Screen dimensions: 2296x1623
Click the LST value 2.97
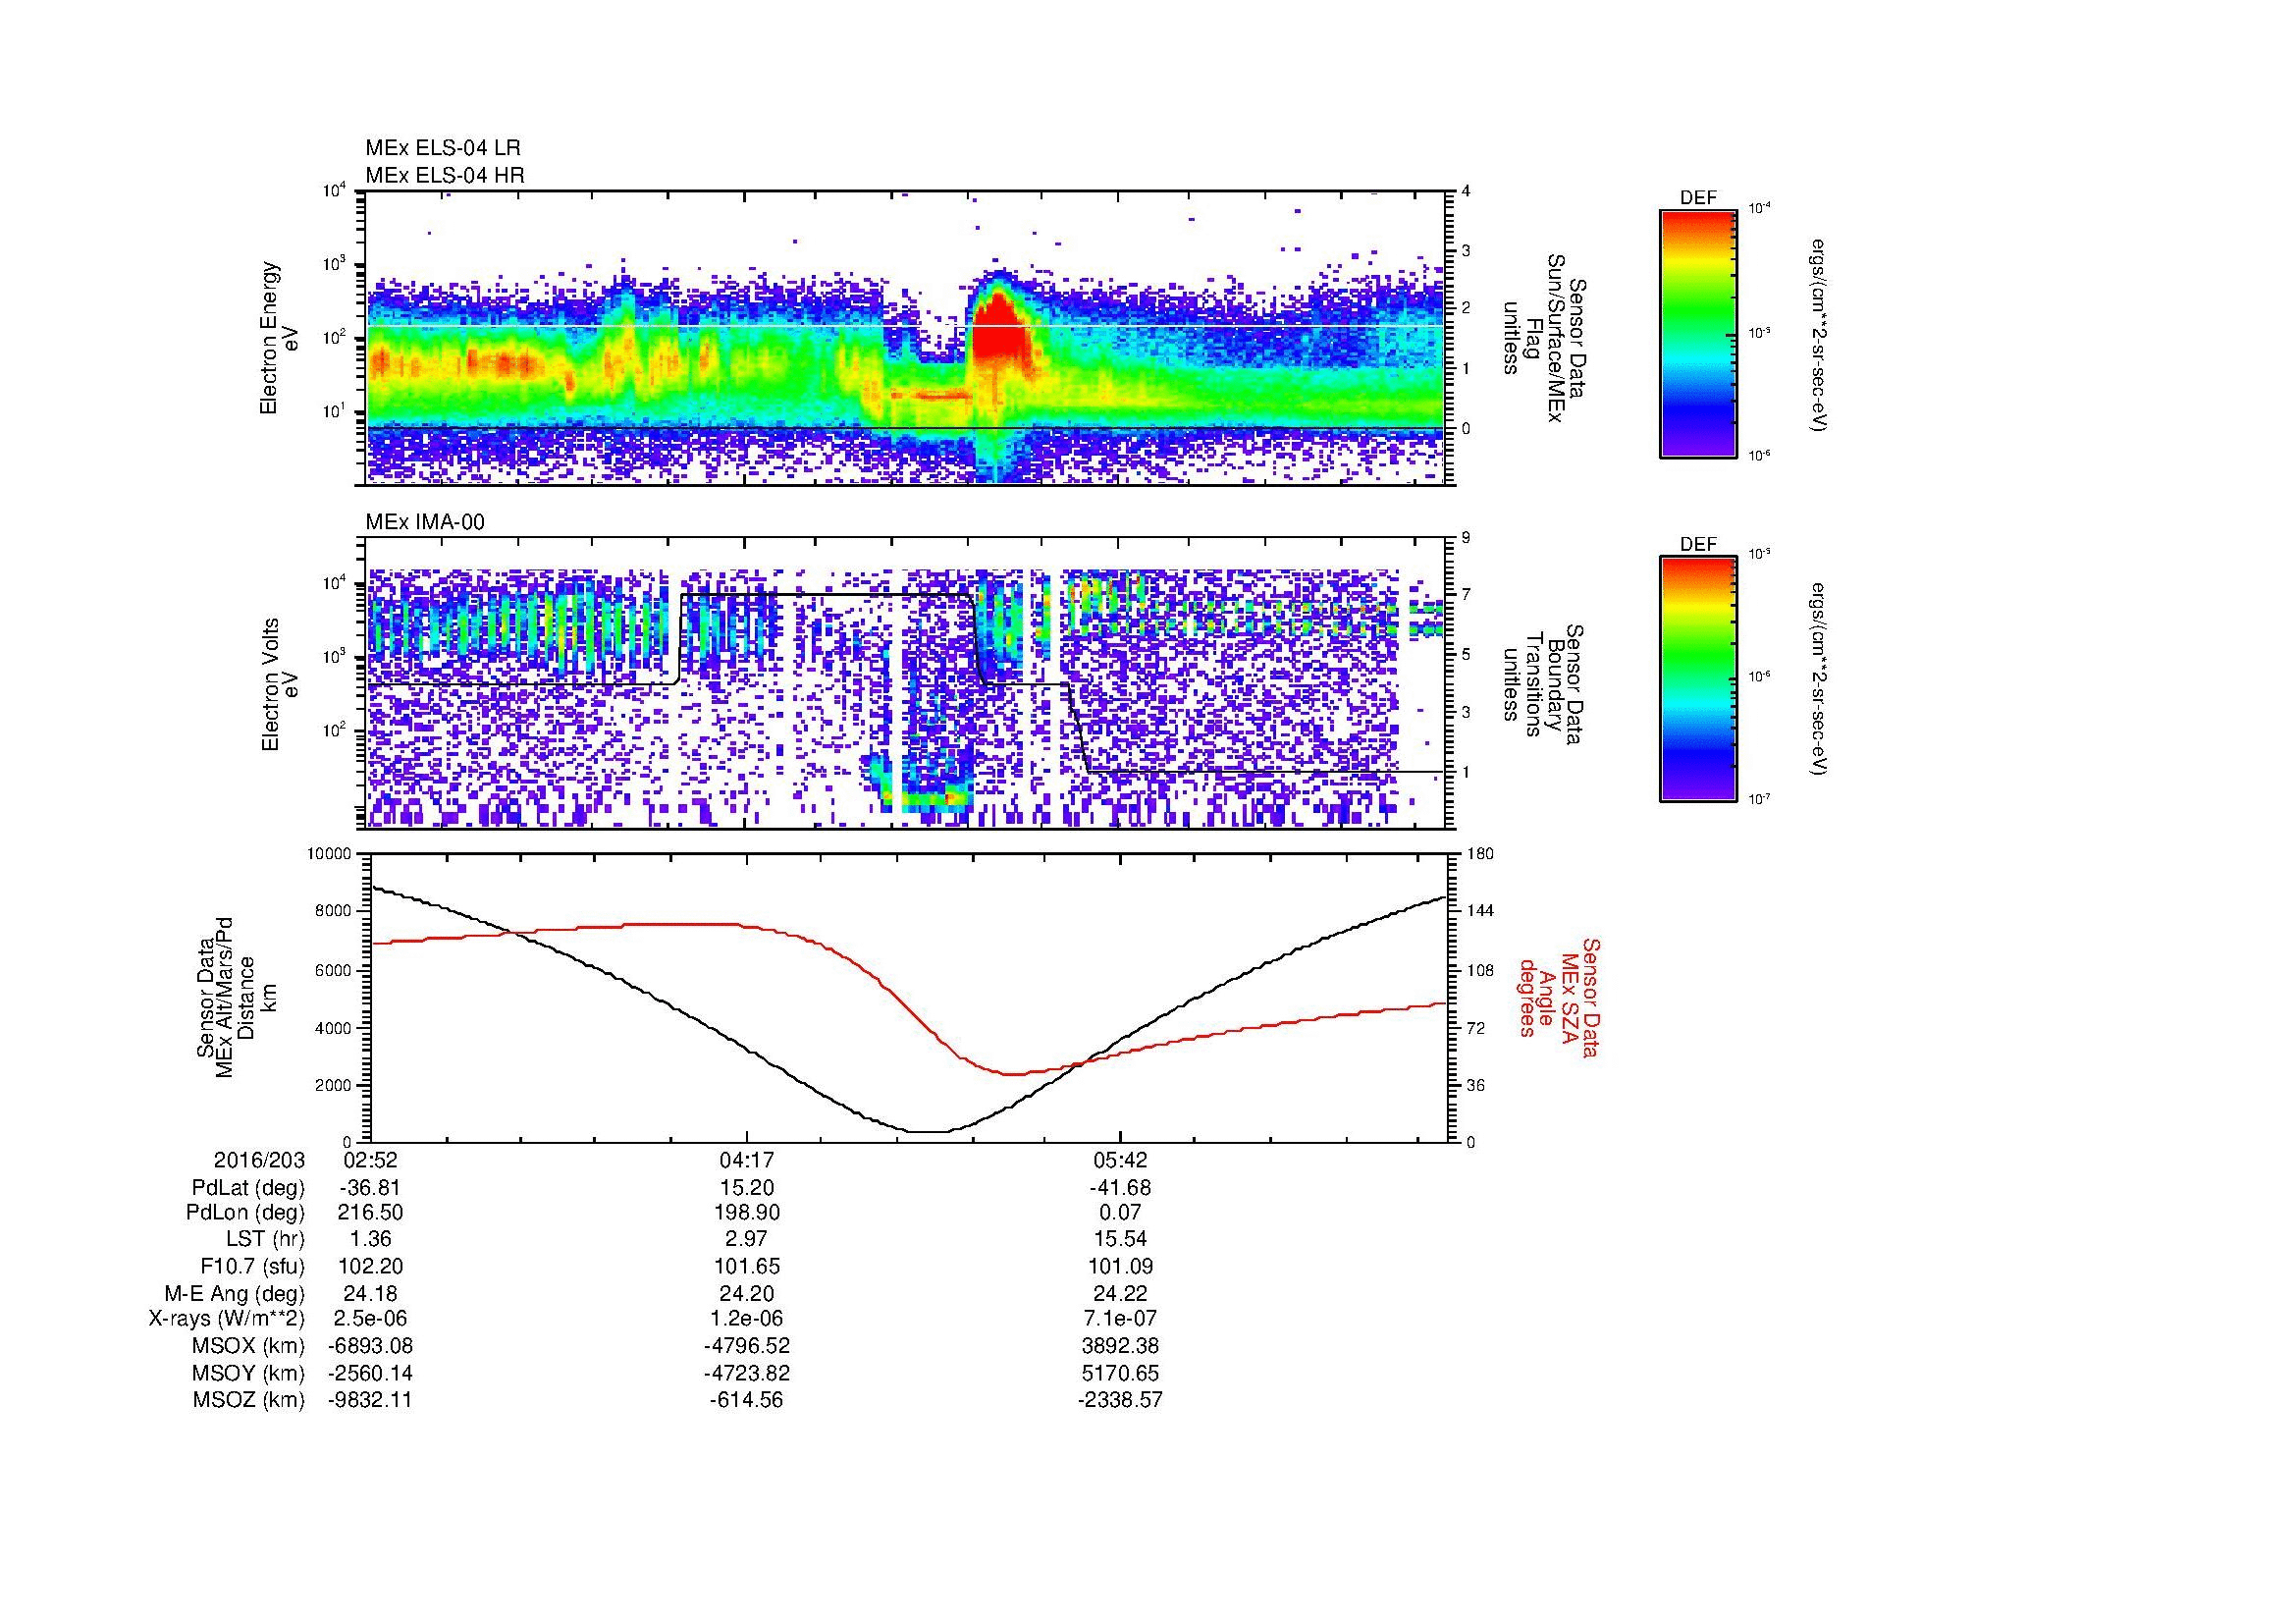(x=747, y=1240)
